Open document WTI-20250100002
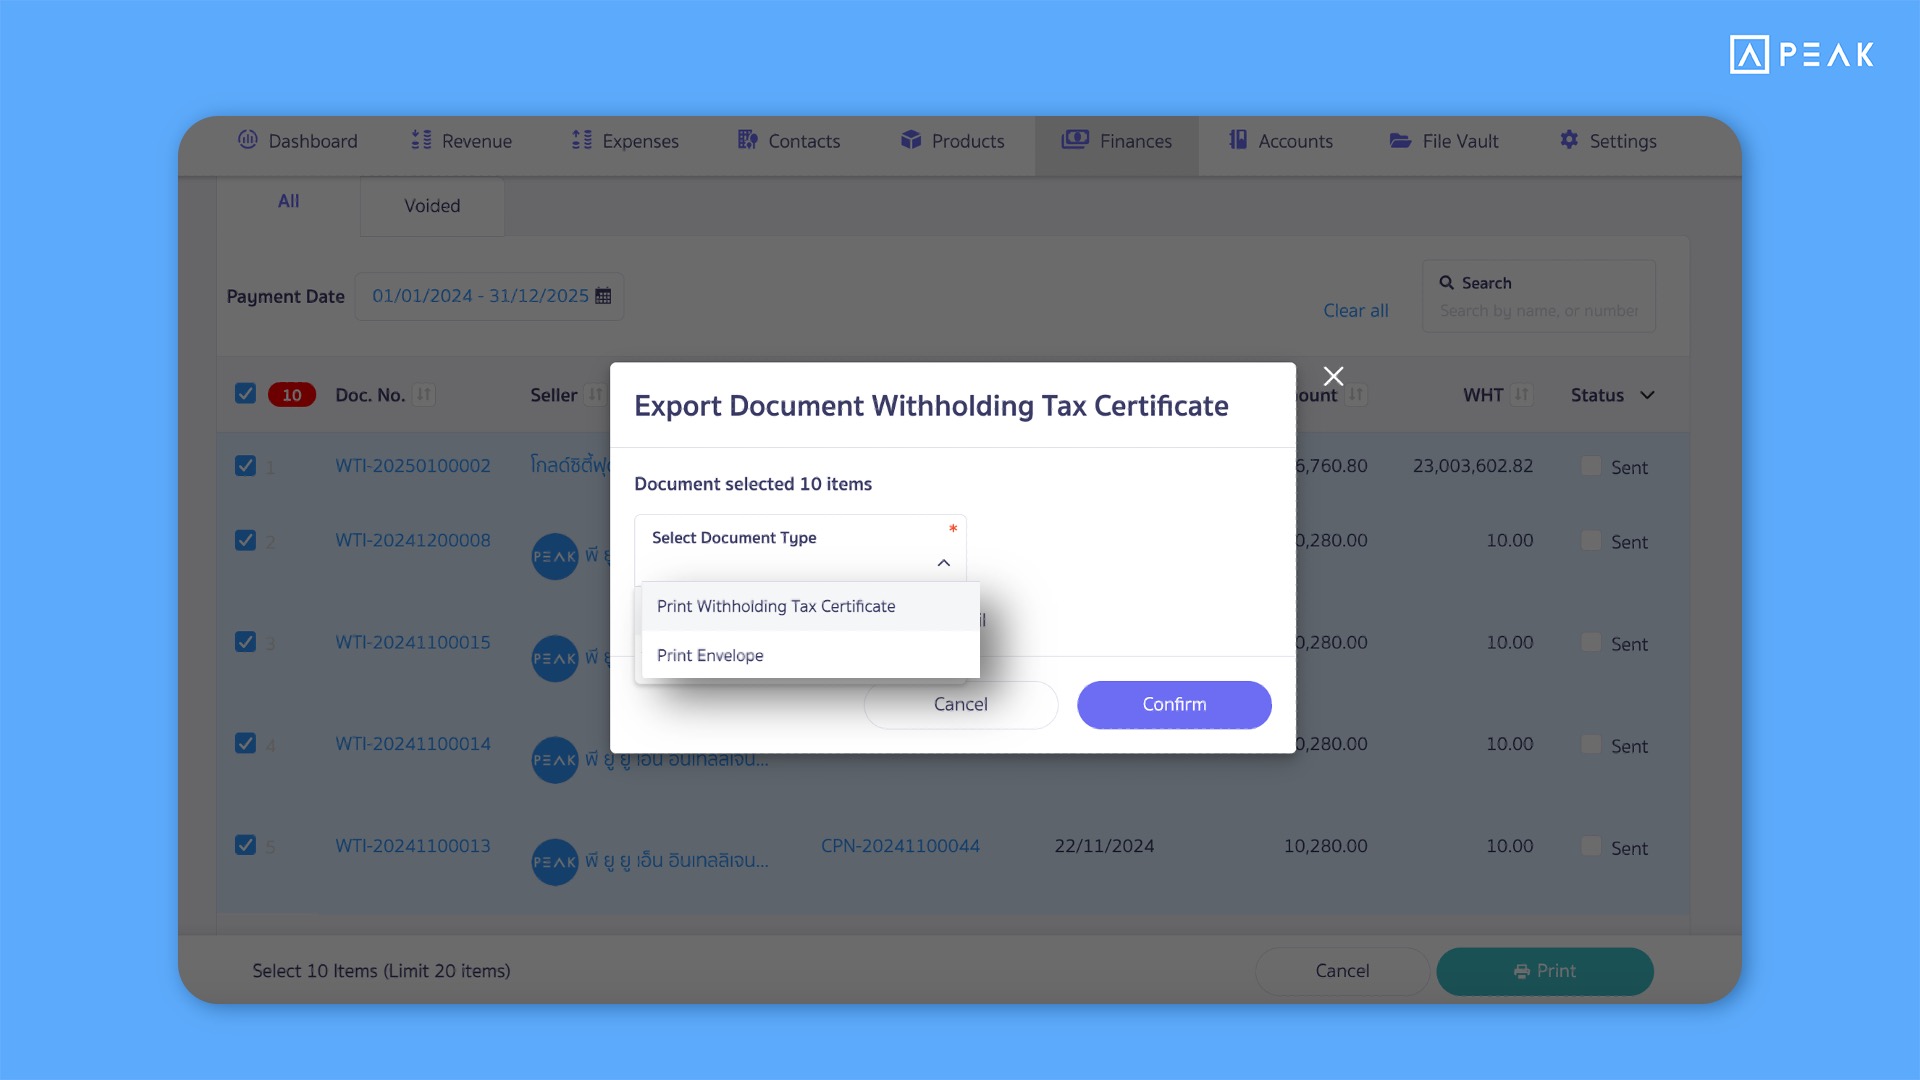This screenshot has width=1920, height=1080. (x=412, y=465)
